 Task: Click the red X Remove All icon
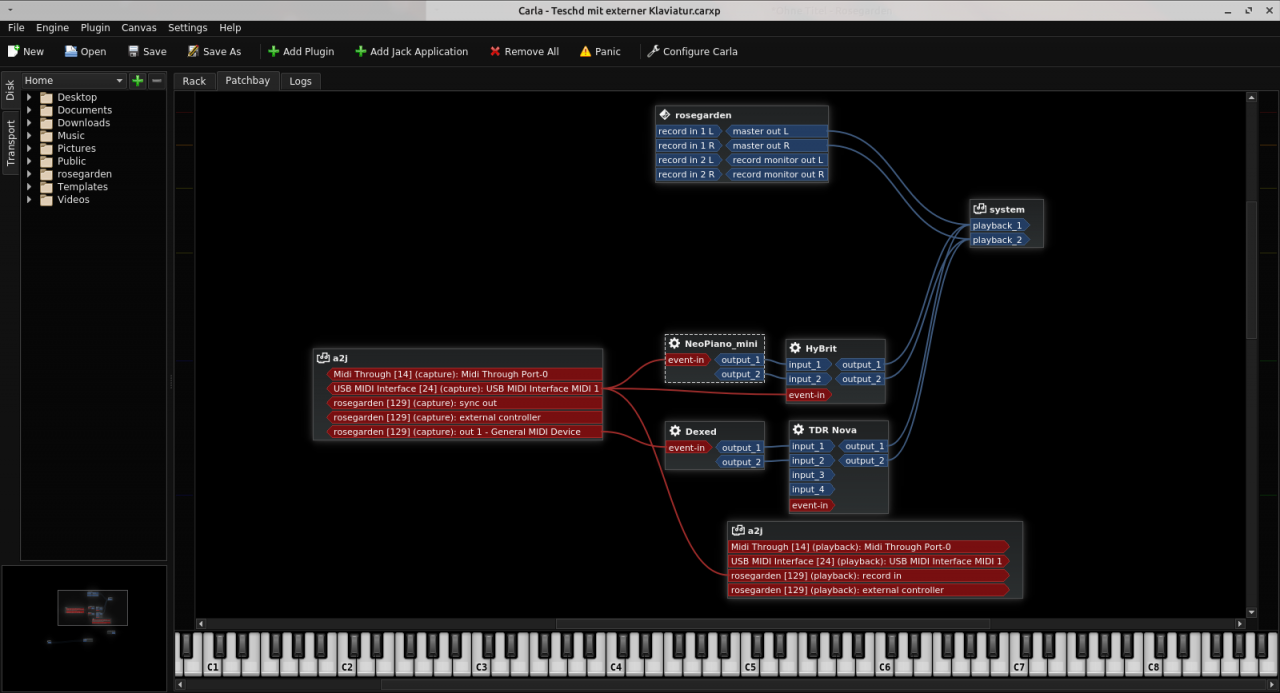click(x=494, y=51)
